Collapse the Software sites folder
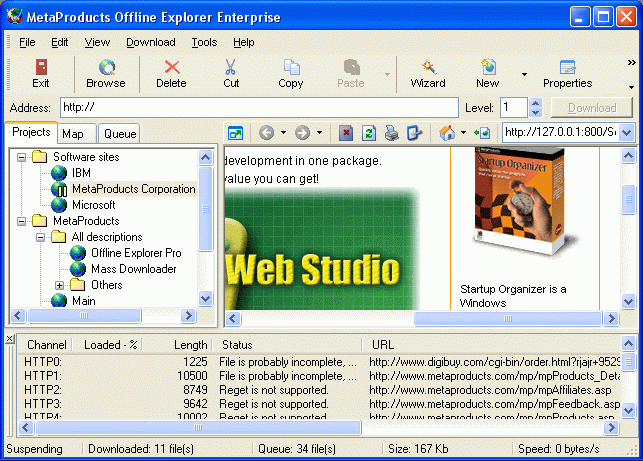Screen dimensions: 643x461 point(20,157)
